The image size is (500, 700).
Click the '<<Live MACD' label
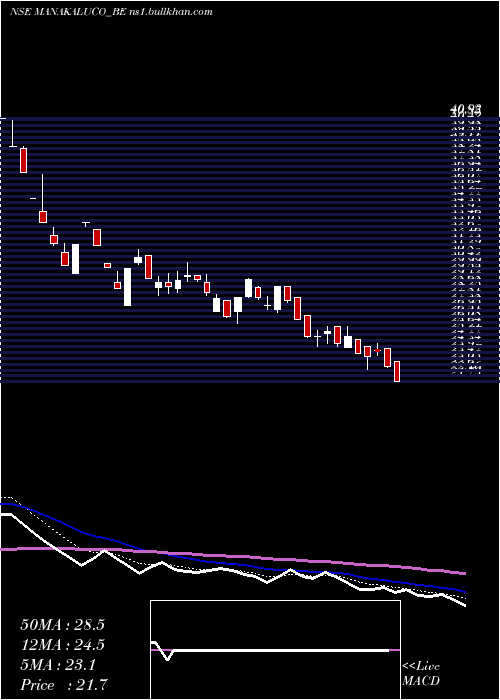(421, 674)
